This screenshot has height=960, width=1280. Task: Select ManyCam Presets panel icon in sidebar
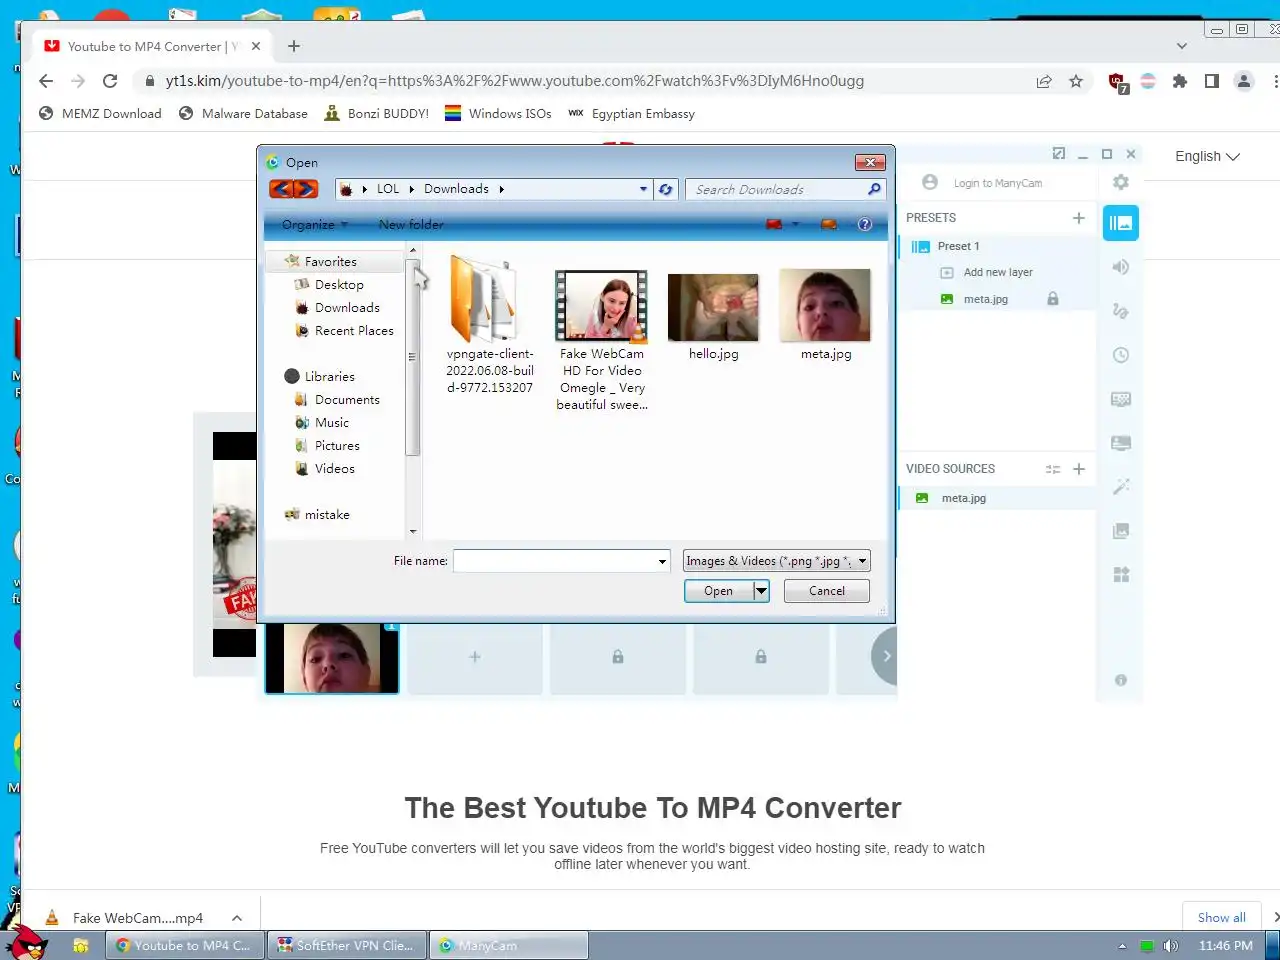(x=1121, y=223)
